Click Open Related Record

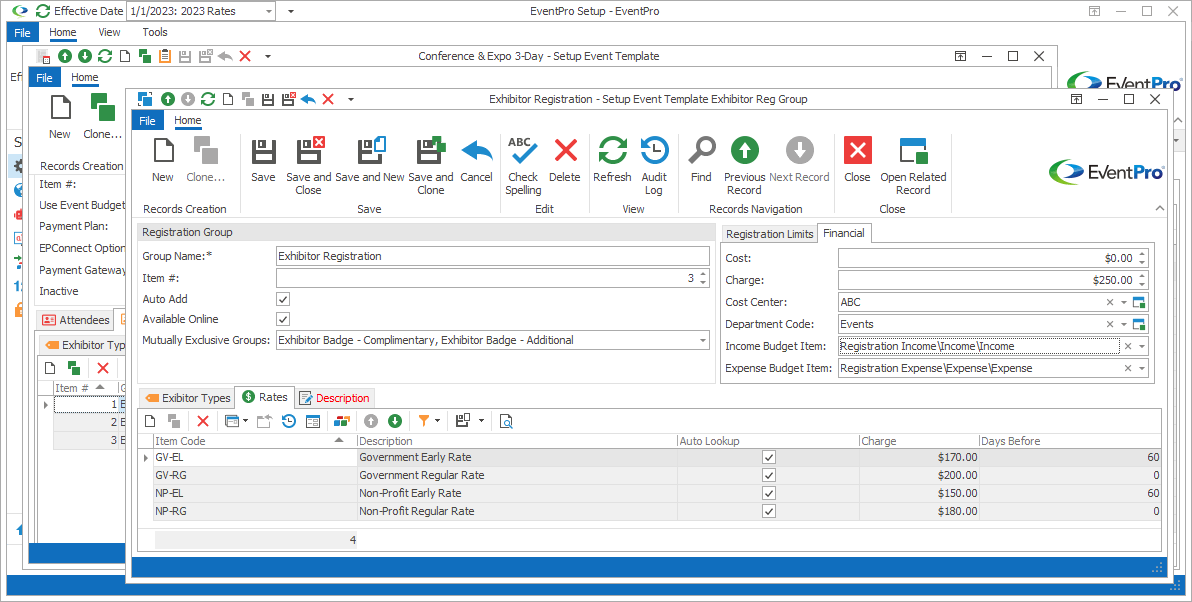[913, 166]
